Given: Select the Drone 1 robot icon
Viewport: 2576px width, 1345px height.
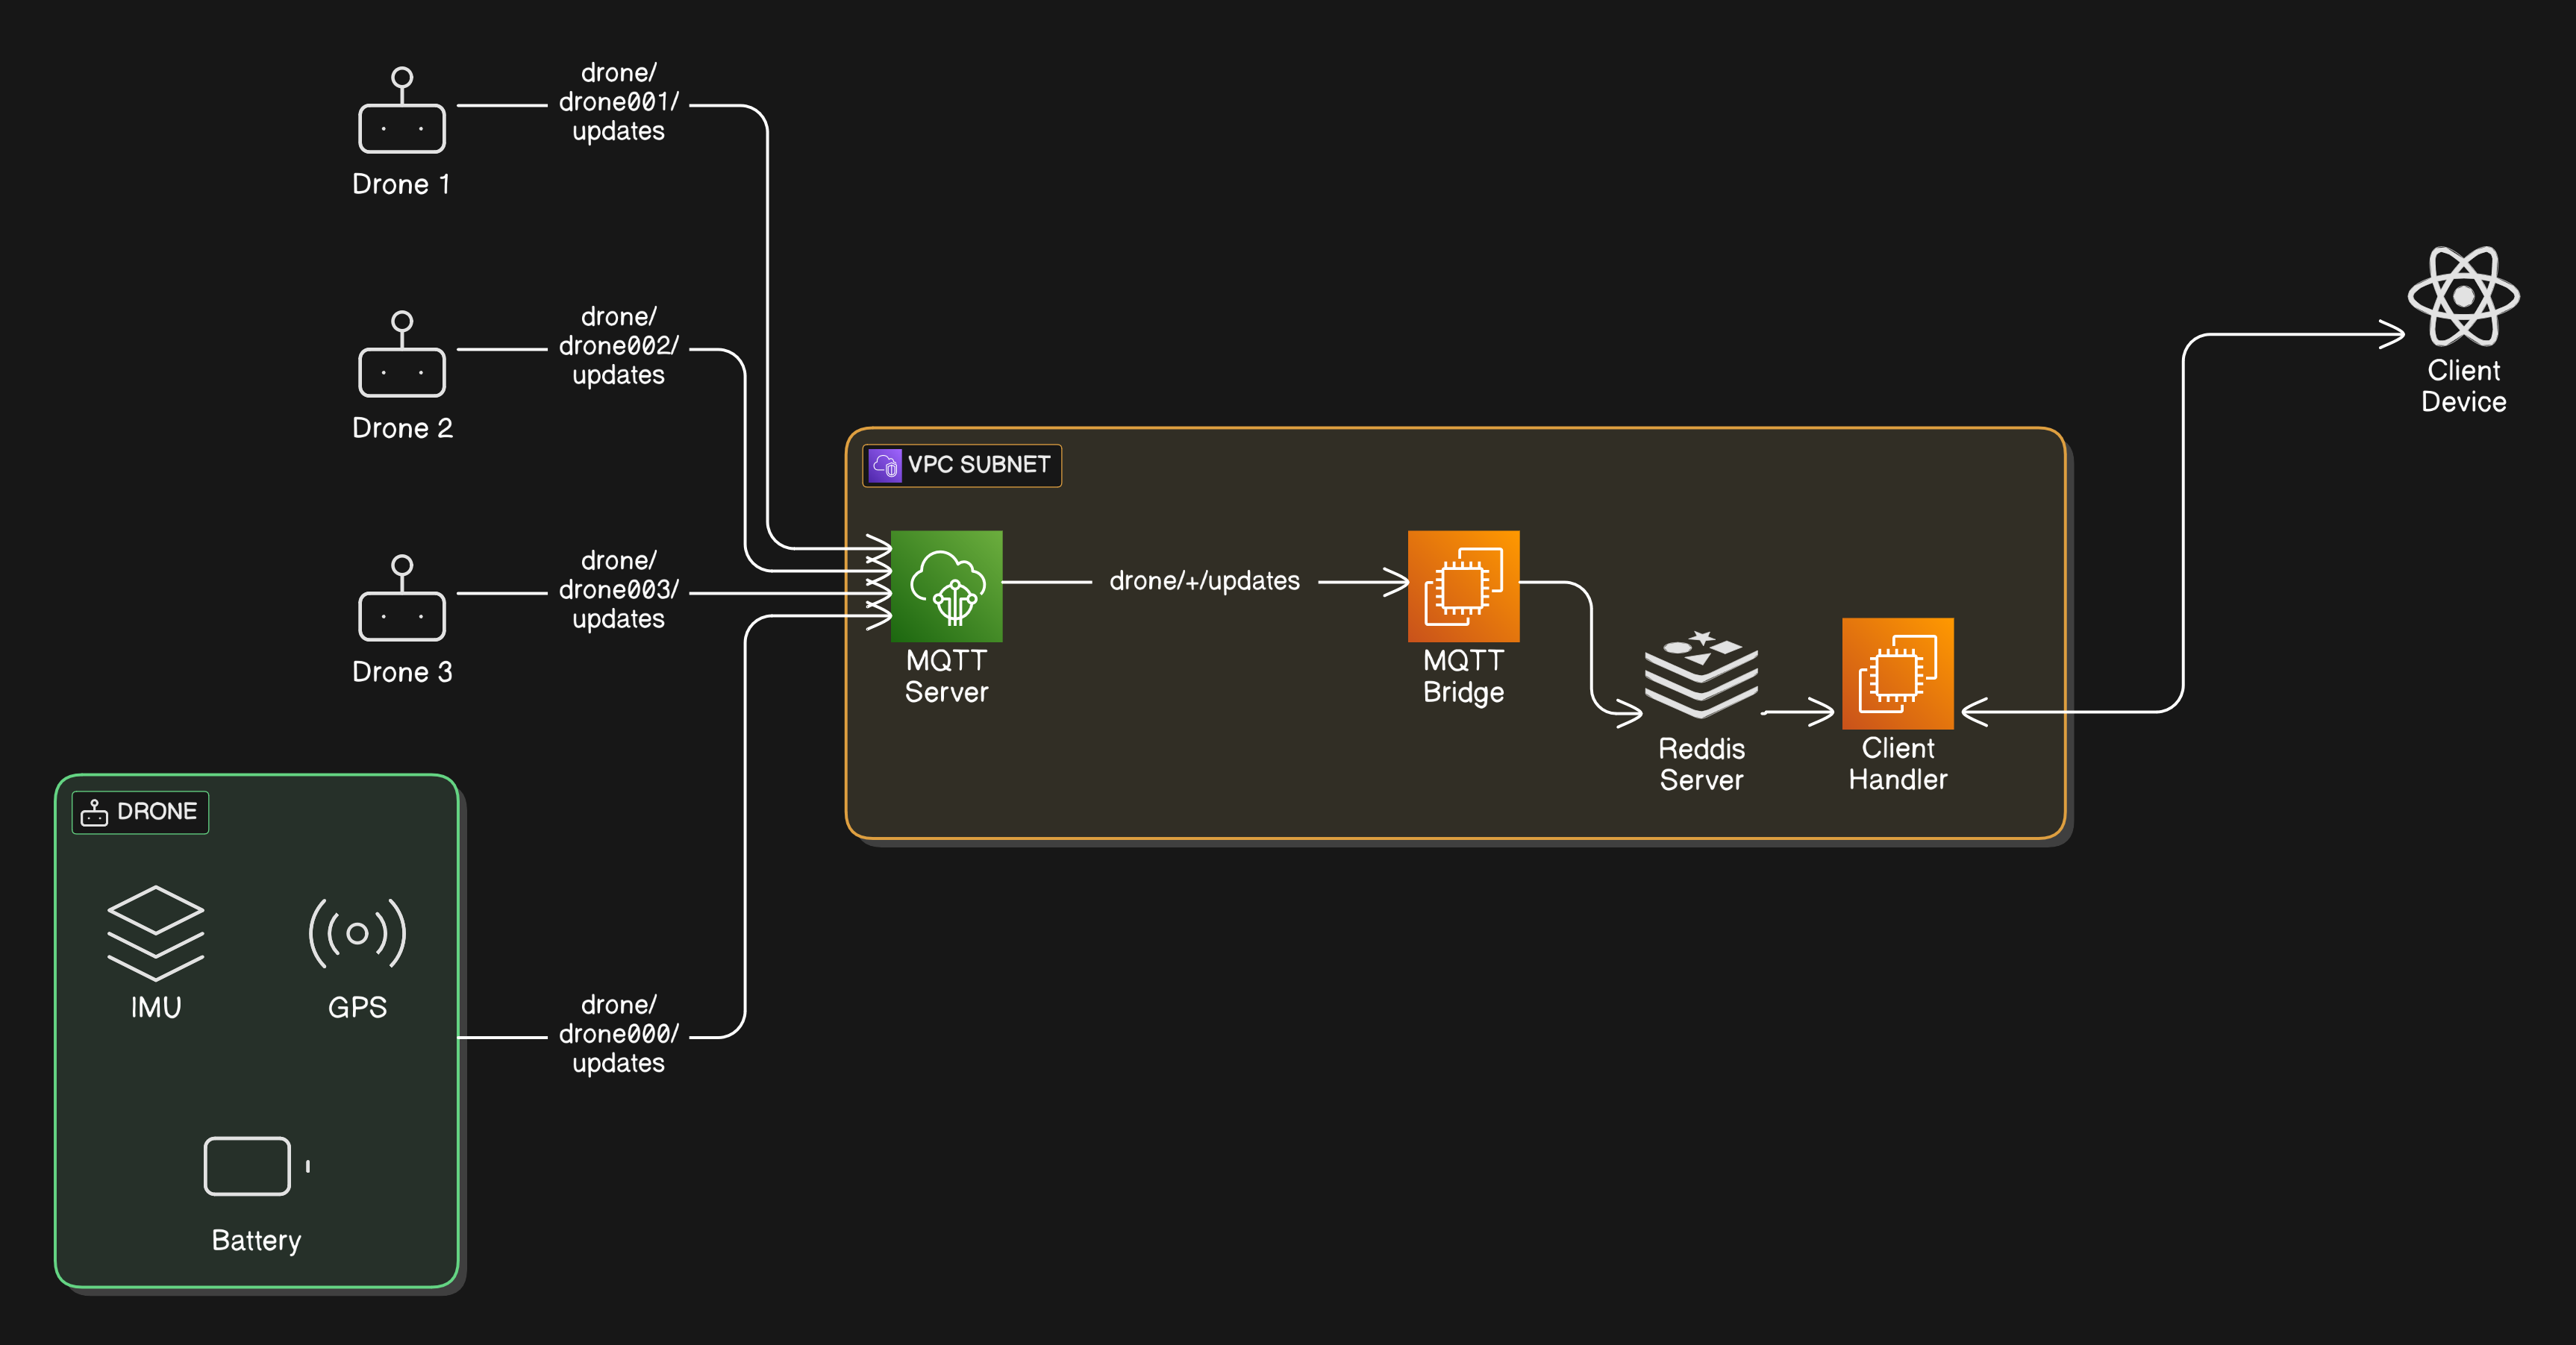Looking at the screenshot, I should point(402,110).
